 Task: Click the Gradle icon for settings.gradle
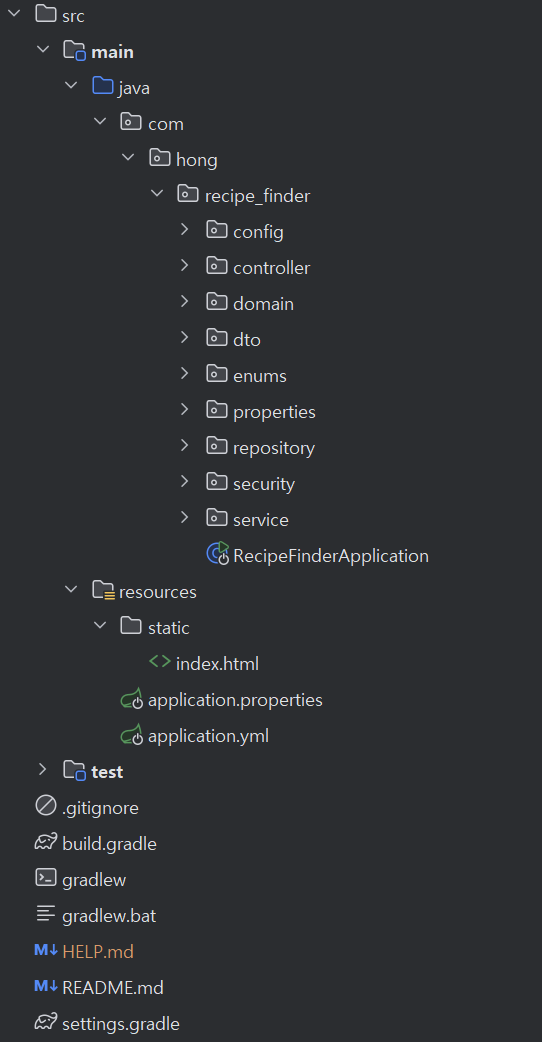[45, 1022]
